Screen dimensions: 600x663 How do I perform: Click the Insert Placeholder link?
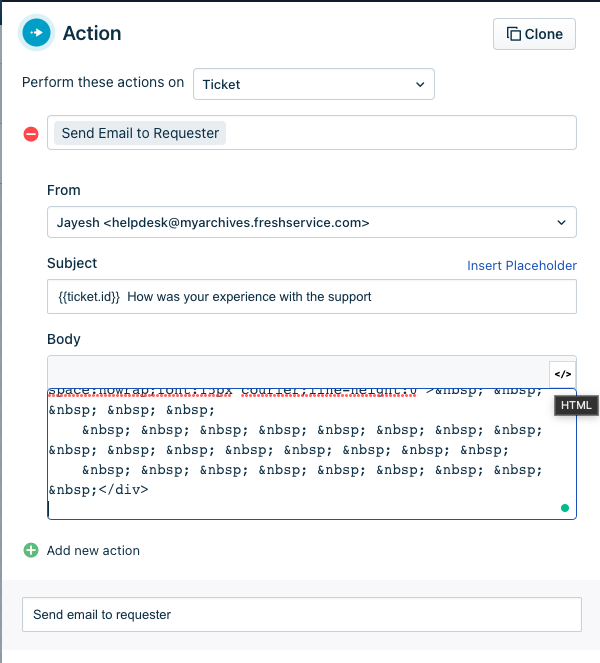tap(521, 265)
